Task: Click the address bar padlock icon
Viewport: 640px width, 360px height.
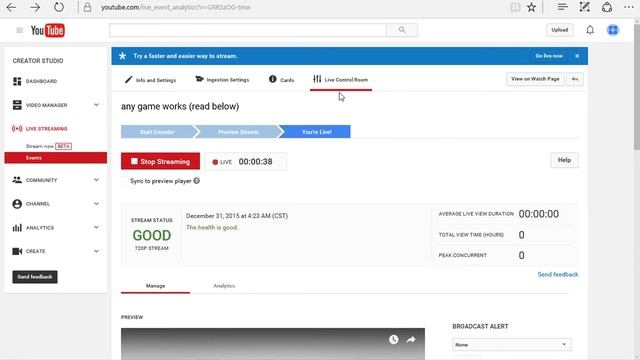Action: (x=87, y=7)
